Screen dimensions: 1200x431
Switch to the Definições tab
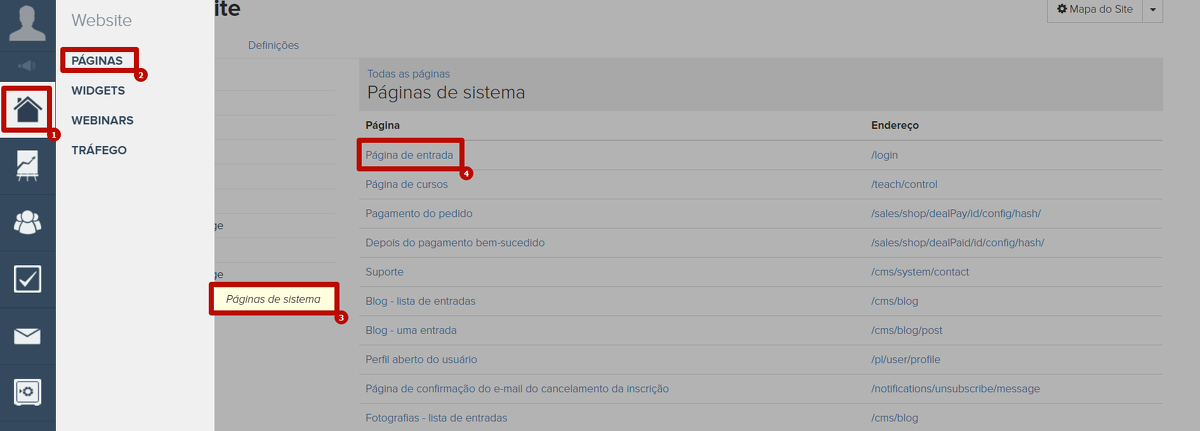click(x=273, y=45)
